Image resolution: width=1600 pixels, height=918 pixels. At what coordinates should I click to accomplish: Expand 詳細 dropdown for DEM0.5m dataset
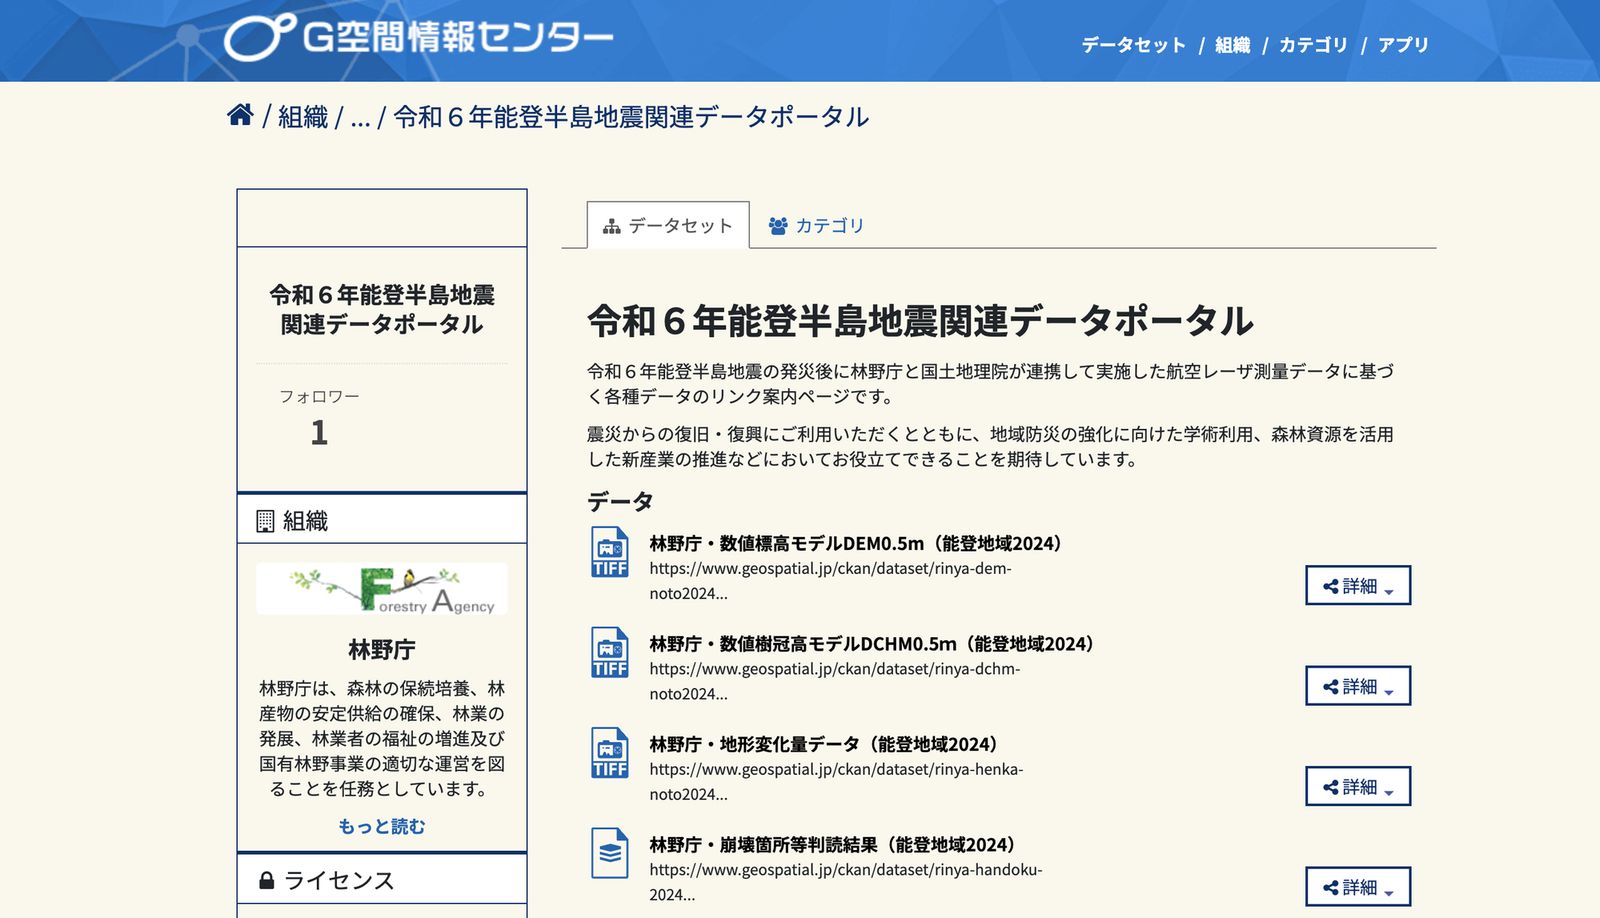1358,586
